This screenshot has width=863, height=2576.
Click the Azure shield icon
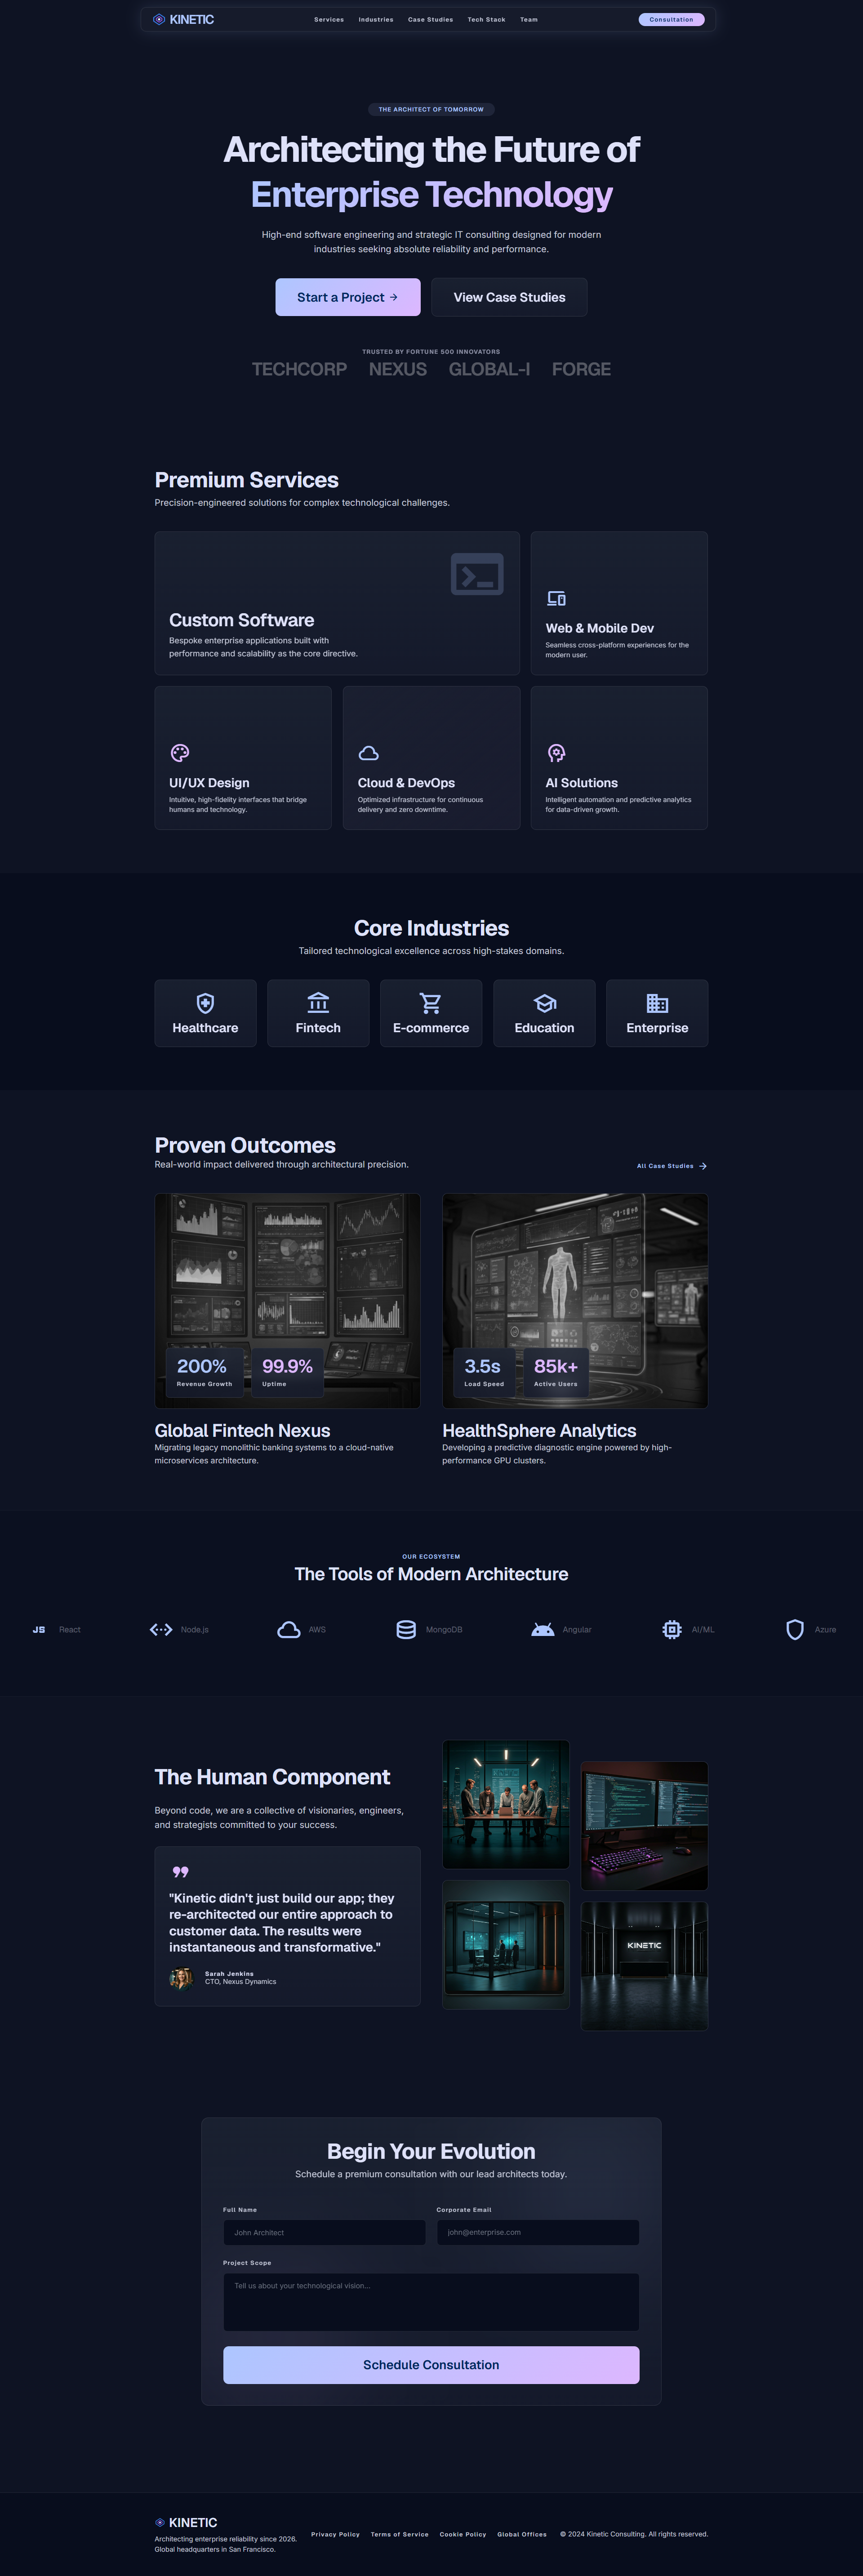click(x=795, y=1630)
